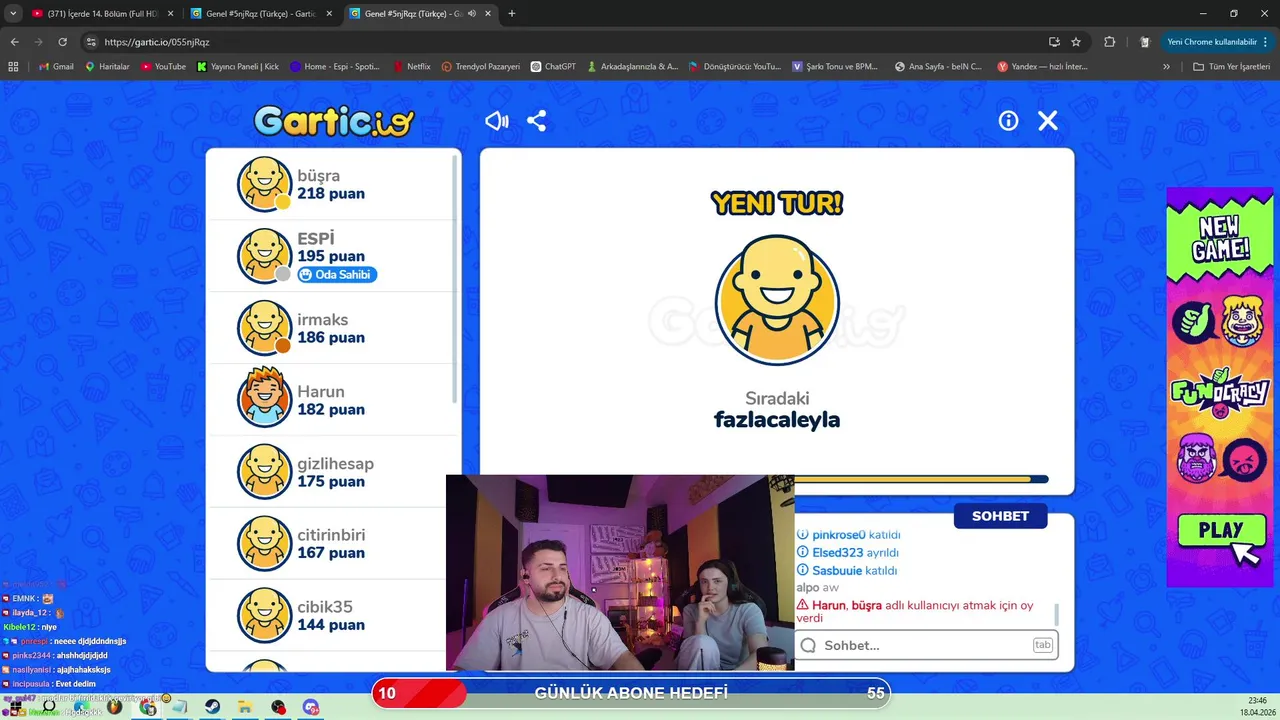Screen dimensions: 1280x720
Task: Open the Tüm Yer İşaretleri folder
Action: coord(1232,67)
